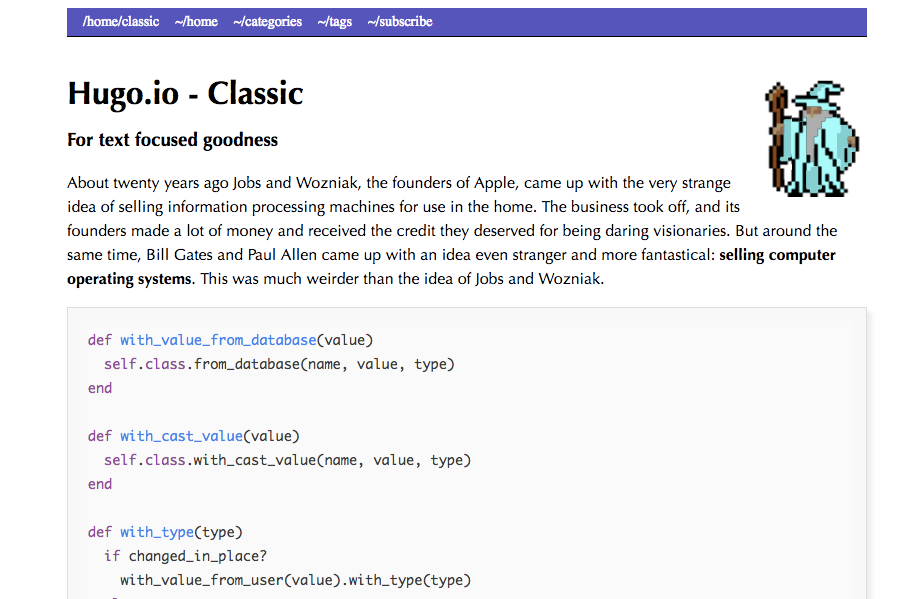Click empty area of the purple navigation bar
The height and width of the screenshot is (599, 900).
650,21
